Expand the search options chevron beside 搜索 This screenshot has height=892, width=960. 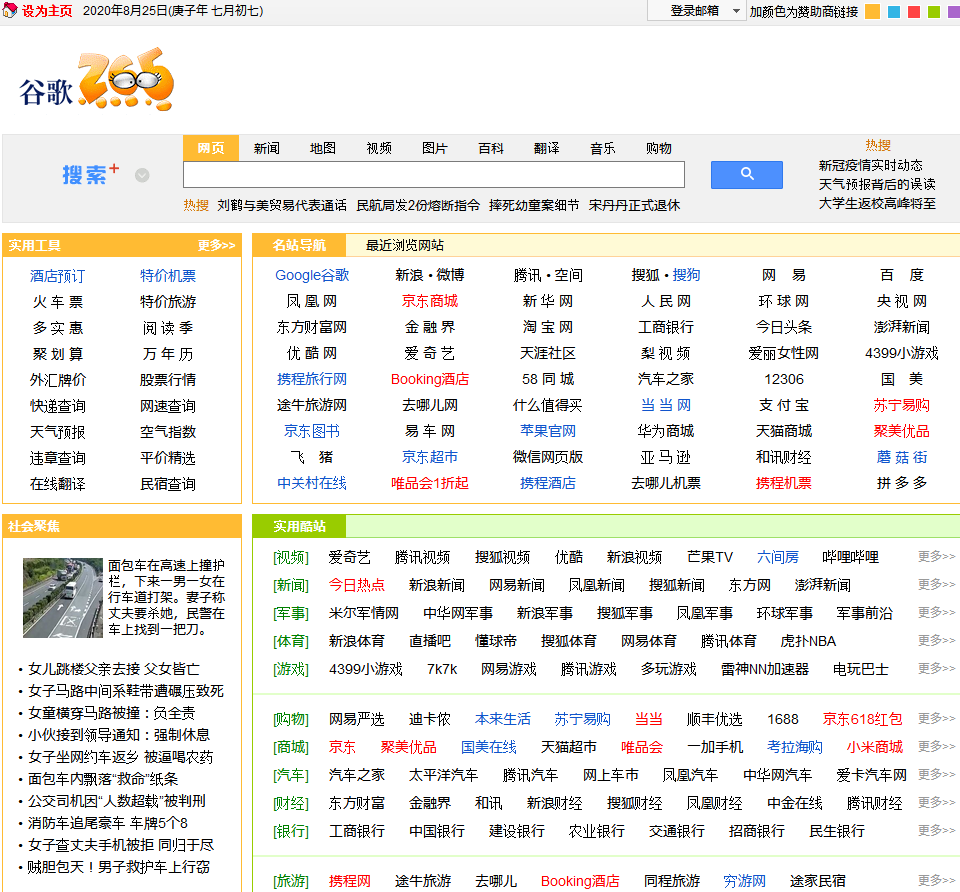[141, 176]
